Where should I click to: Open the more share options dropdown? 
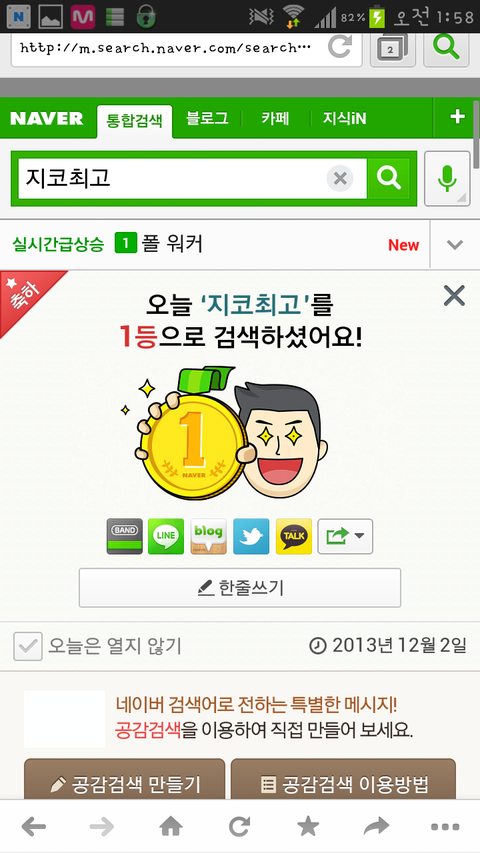click(345, 536)
